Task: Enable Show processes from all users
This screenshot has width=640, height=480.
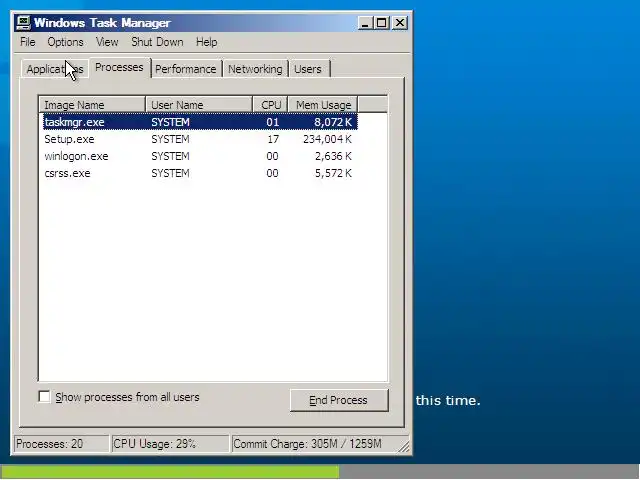Action: pyautogui.click(x=44, y=396)
